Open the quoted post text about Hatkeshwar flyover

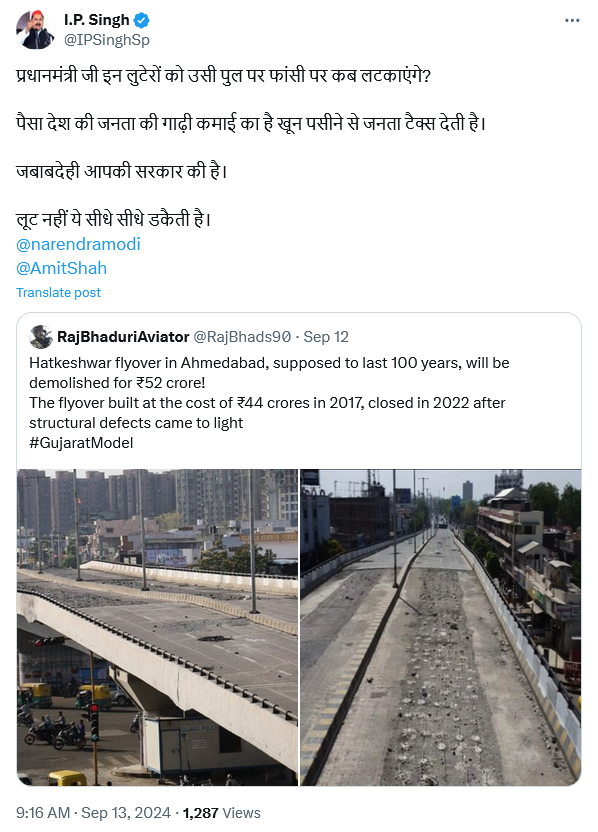pos(269,402)
